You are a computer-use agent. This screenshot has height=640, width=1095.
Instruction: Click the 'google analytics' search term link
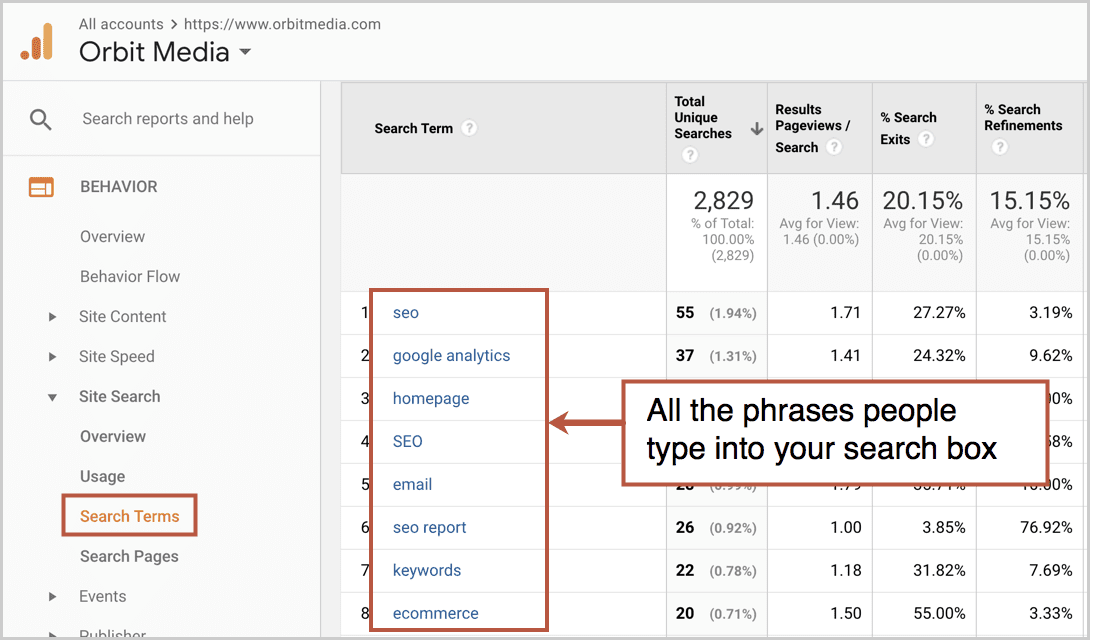[451, 356]
